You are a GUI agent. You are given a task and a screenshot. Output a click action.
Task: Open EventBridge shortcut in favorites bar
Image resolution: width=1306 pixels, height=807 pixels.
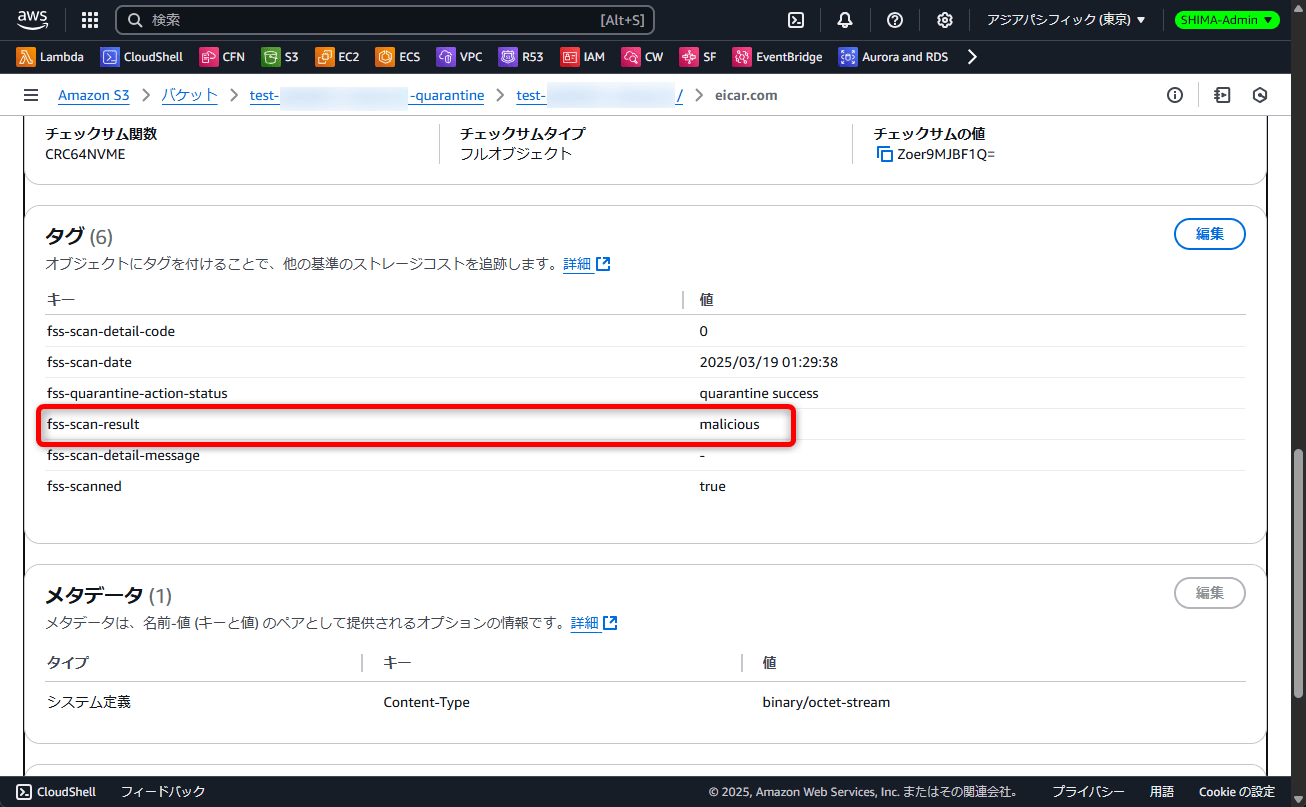point(778,57)
